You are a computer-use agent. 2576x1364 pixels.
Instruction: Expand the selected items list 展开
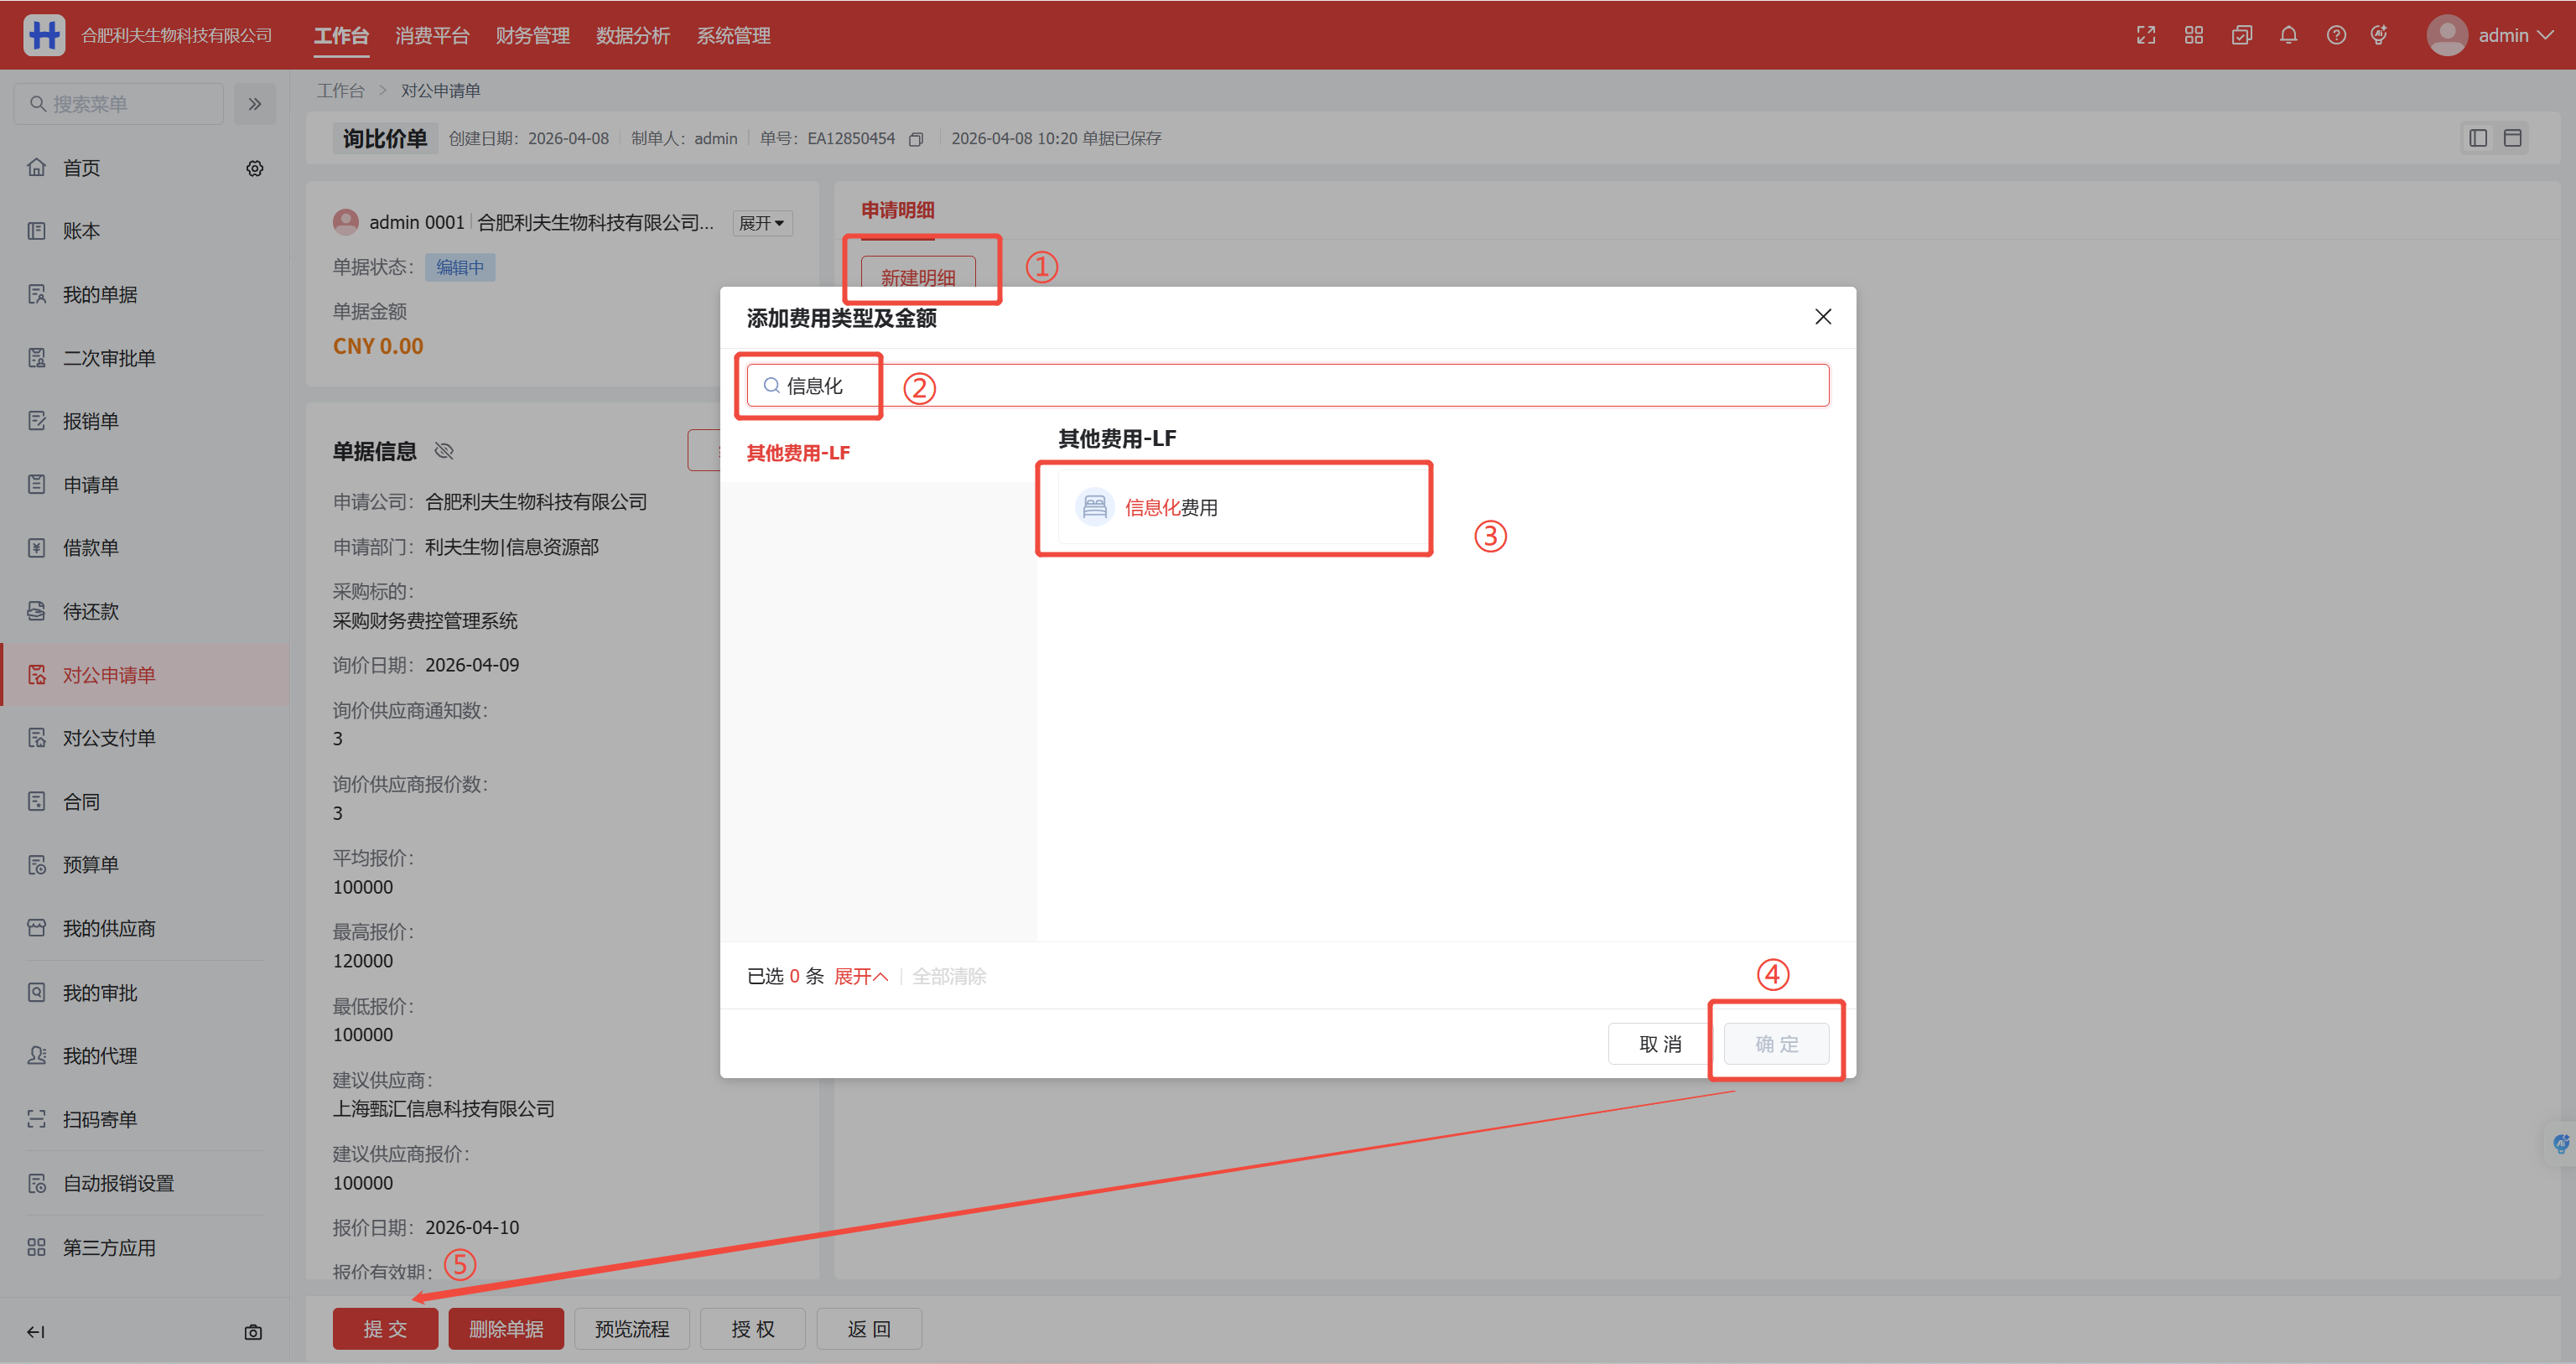coord(860,976)
